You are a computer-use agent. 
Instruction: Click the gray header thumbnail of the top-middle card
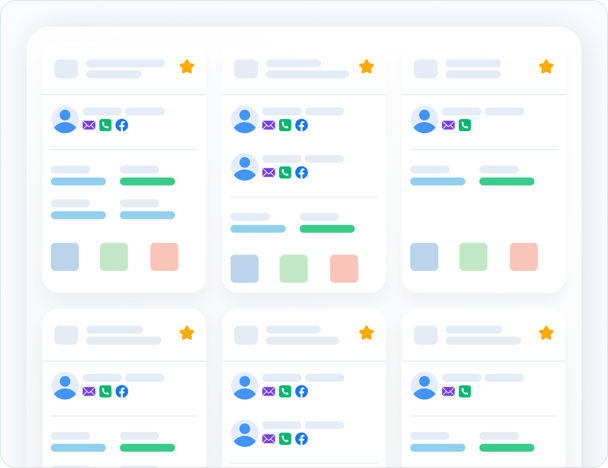[246, 69]
